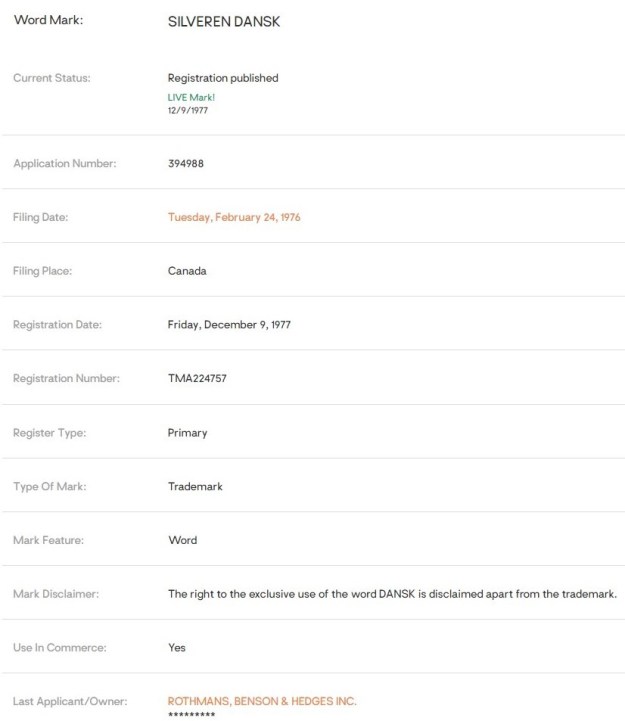Open the ROTHMANS, BENSON & HEDGES INC. owner link

click(262, 701)
